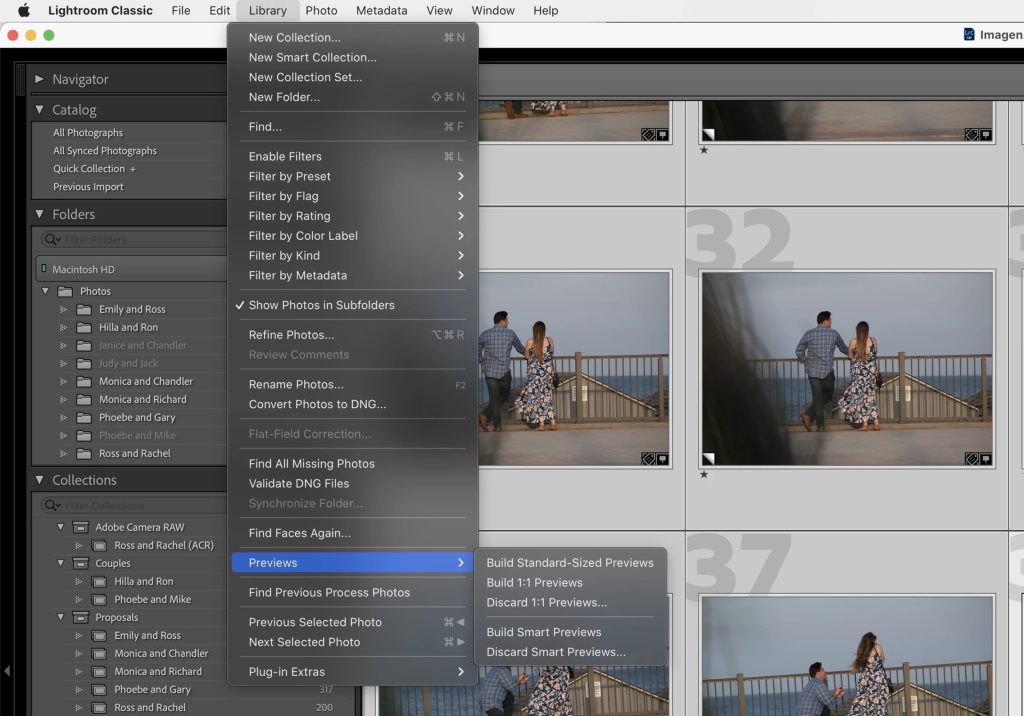Toggle Show Photos in Subfolders
Viewport: 1024px width, 716px height.
[321, 305]
